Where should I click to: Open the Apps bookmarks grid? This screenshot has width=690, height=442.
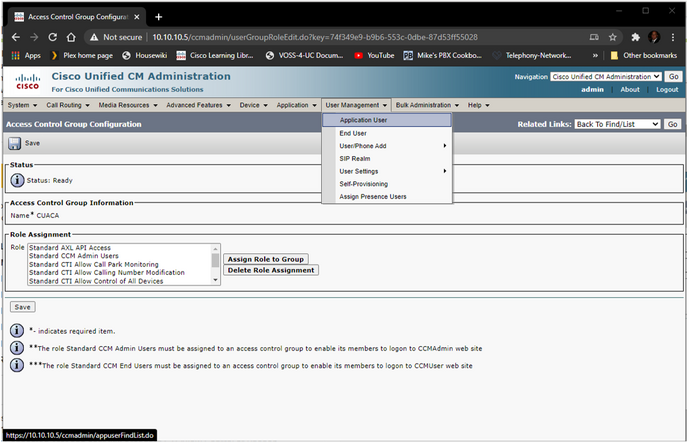coord(26,55)
